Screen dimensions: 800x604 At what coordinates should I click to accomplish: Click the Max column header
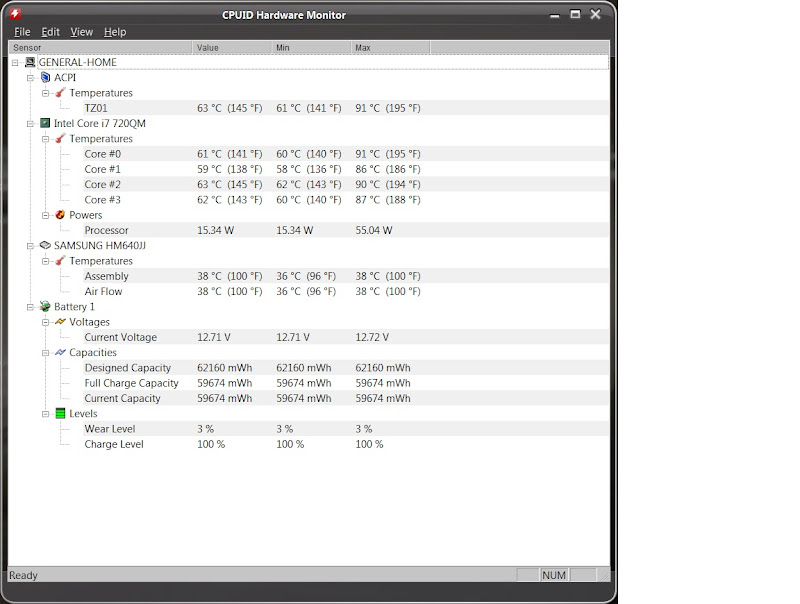point(390,47)
